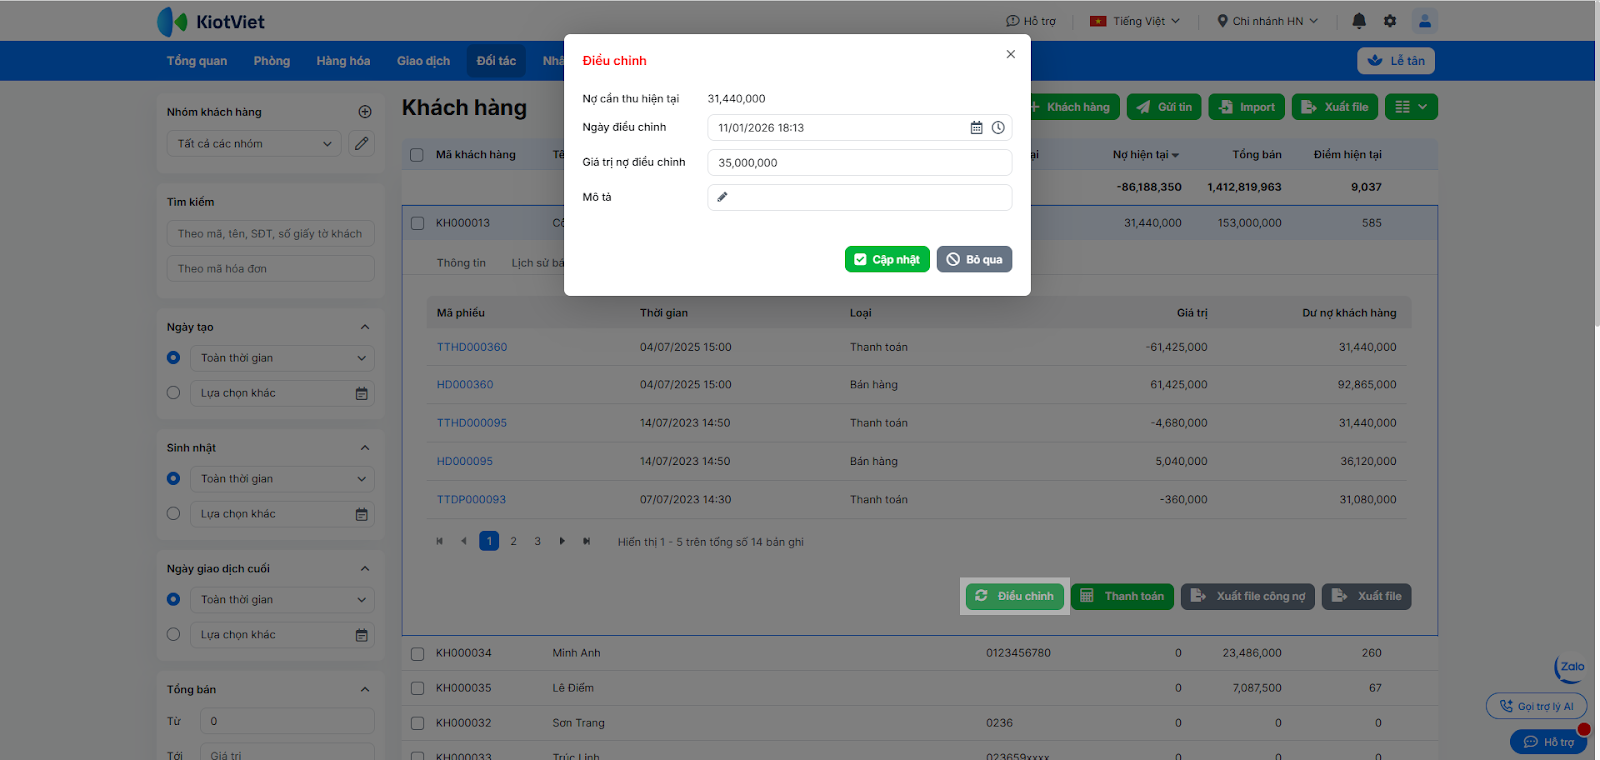Click the Cập nhật button
Screen dimensions: 1600x760
[887, 259]
